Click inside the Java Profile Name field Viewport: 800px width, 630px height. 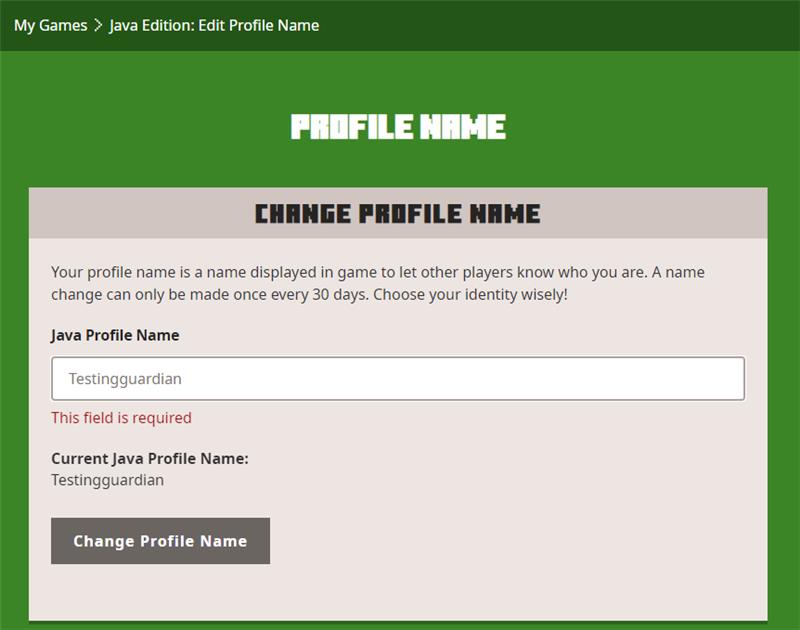pos(398,378)
